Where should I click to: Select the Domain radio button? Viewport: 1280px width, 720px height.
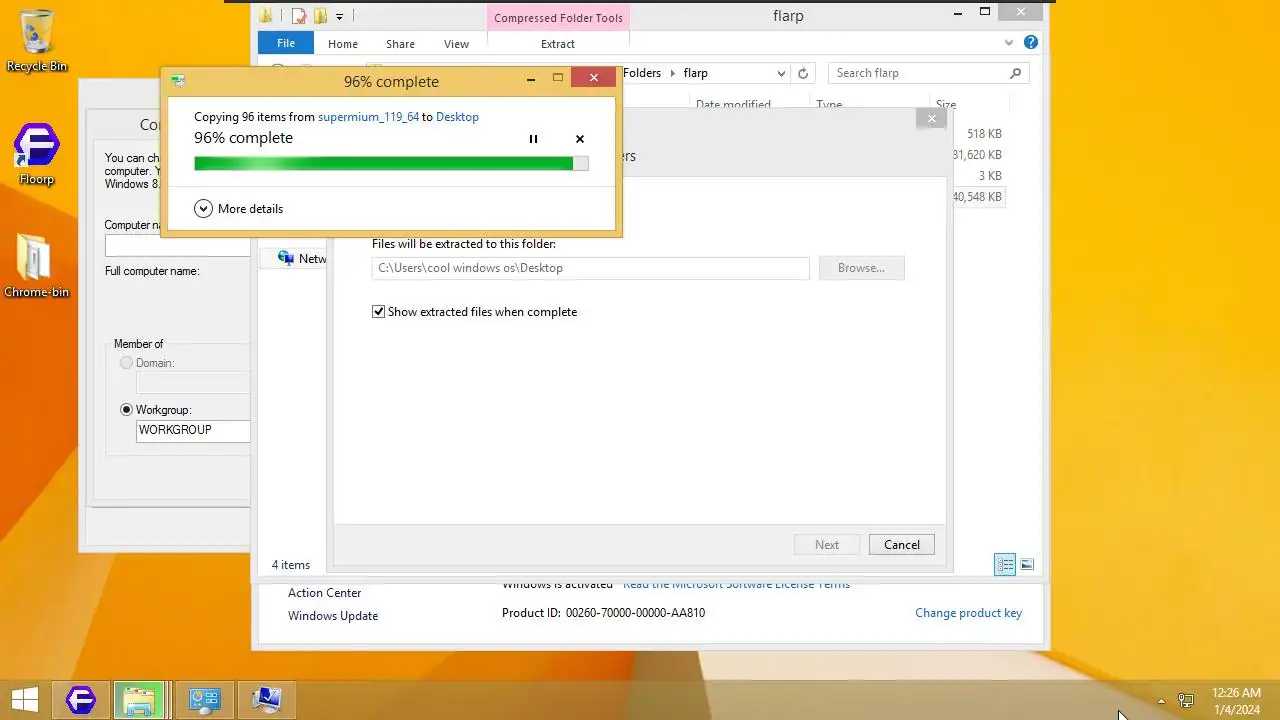point(126,363)
